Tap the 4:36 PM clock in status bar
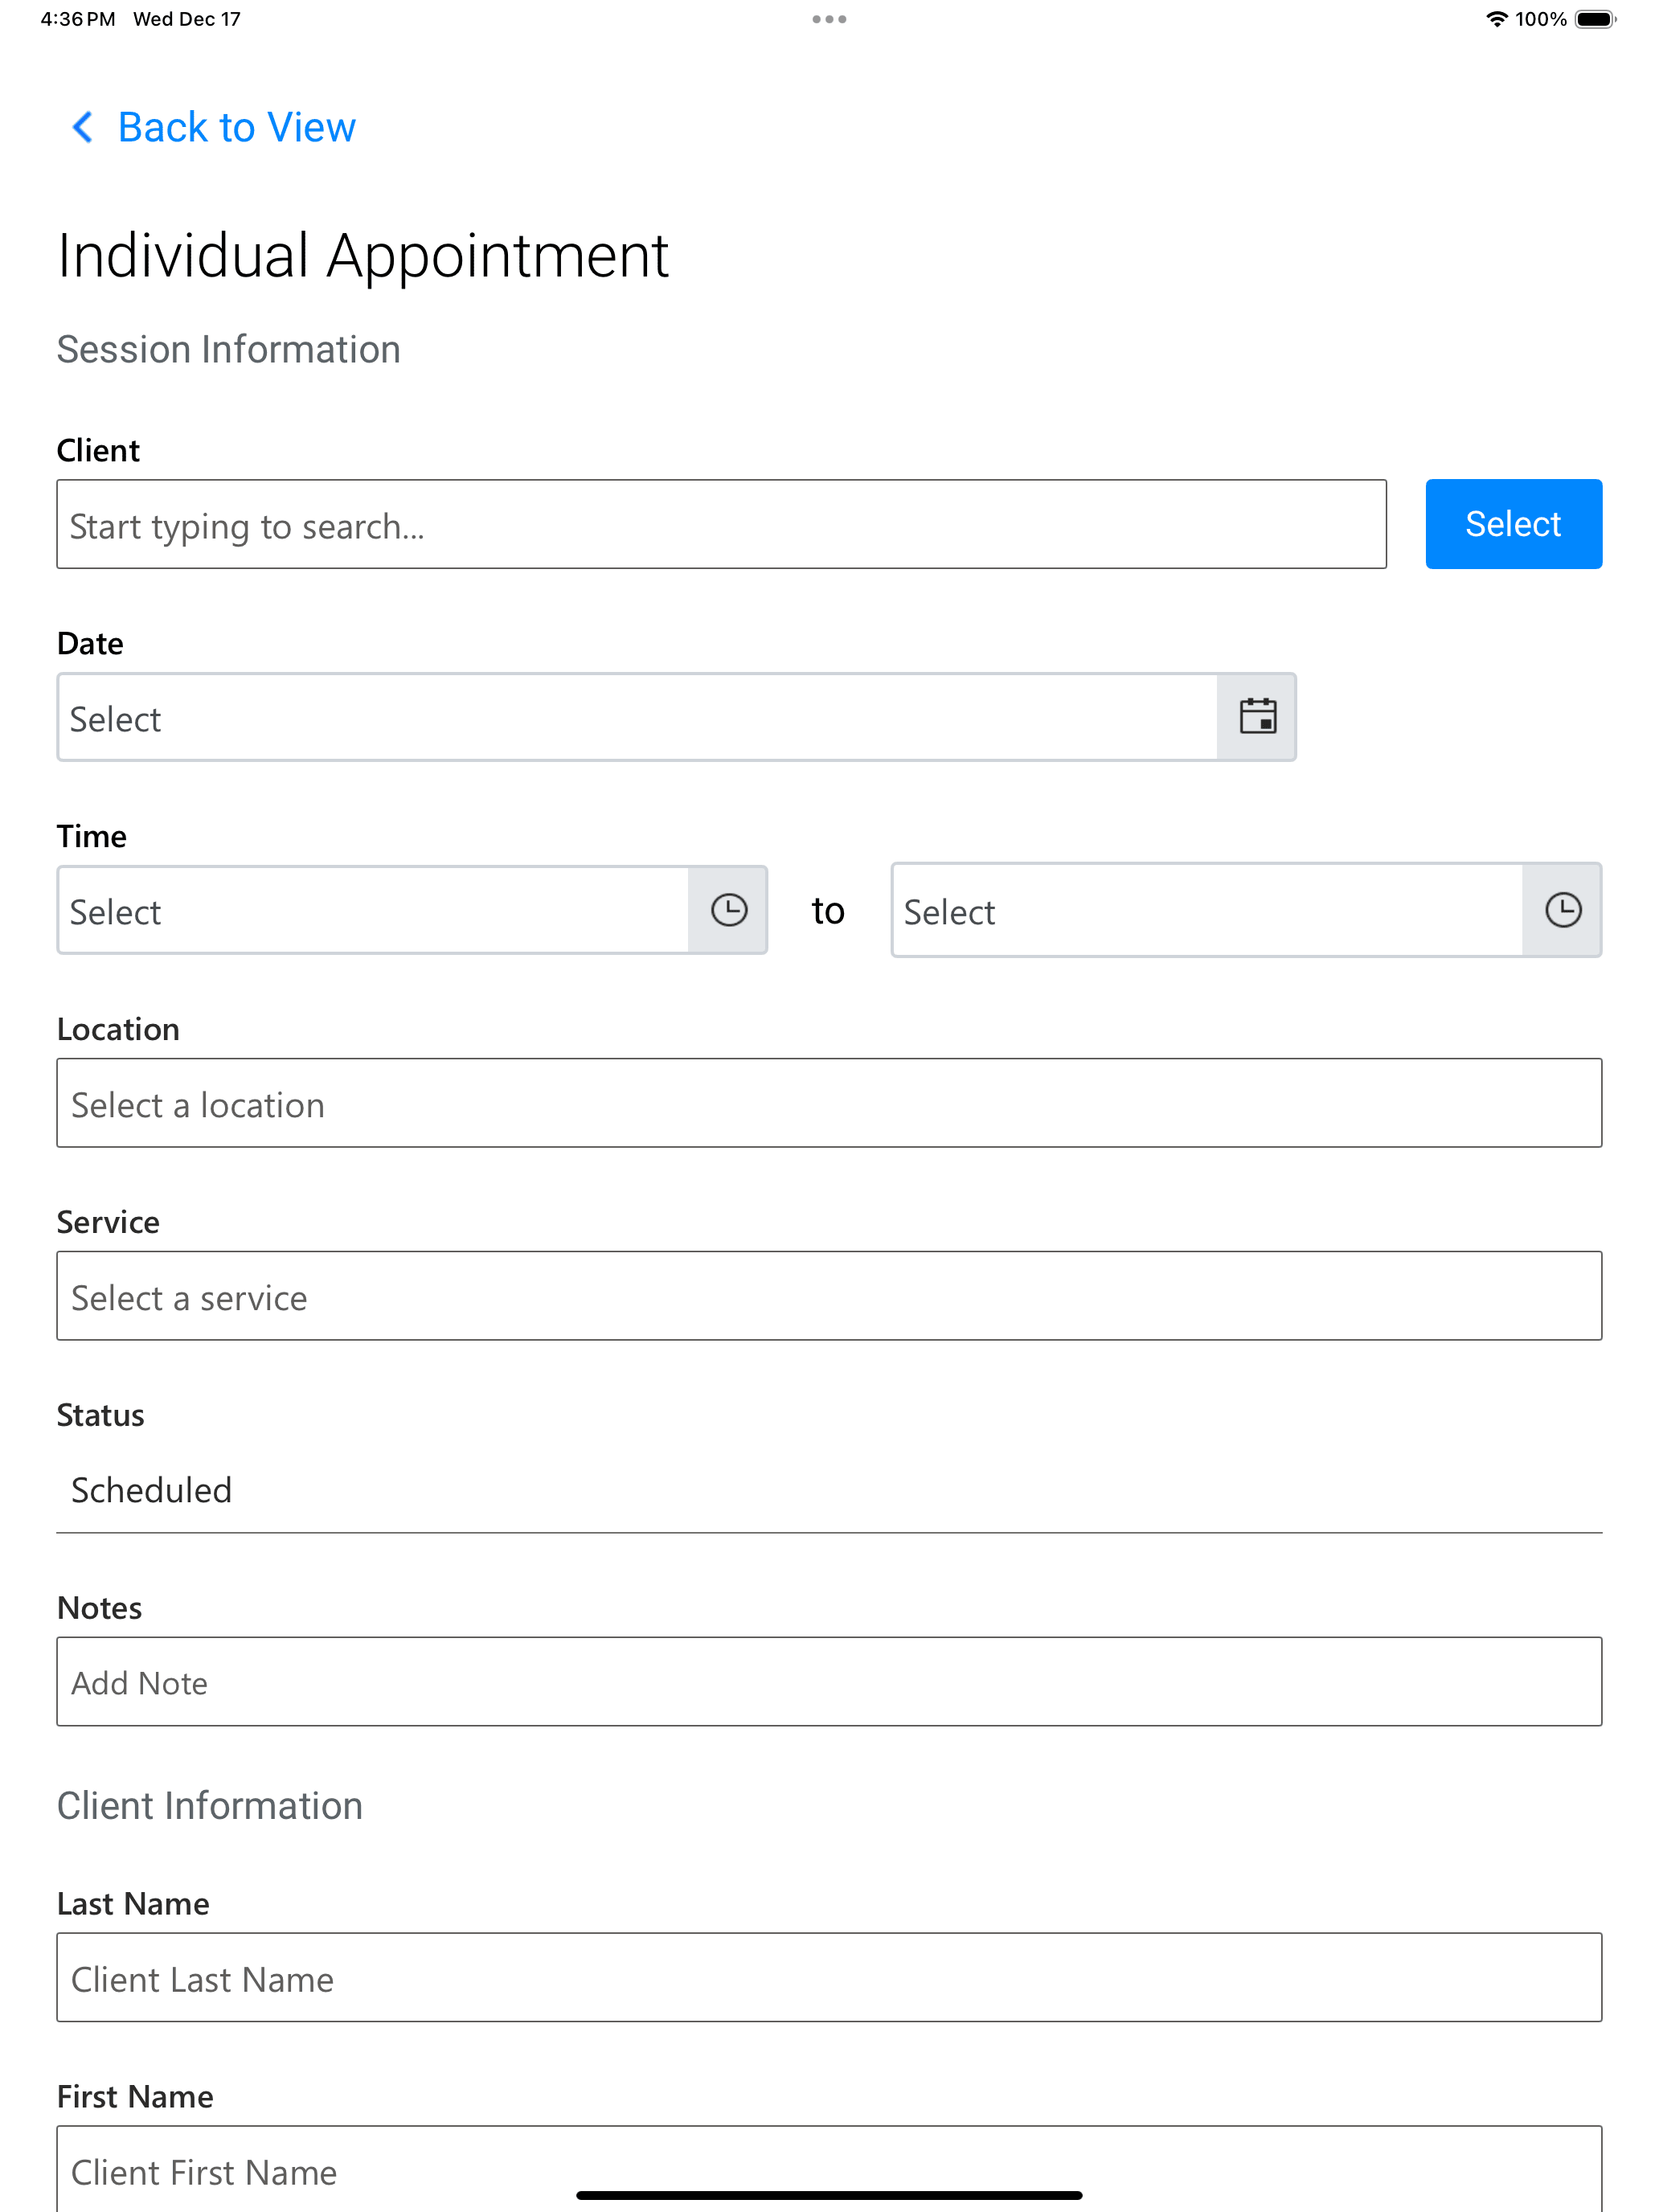1659x2212 pixels. point(78,19)
